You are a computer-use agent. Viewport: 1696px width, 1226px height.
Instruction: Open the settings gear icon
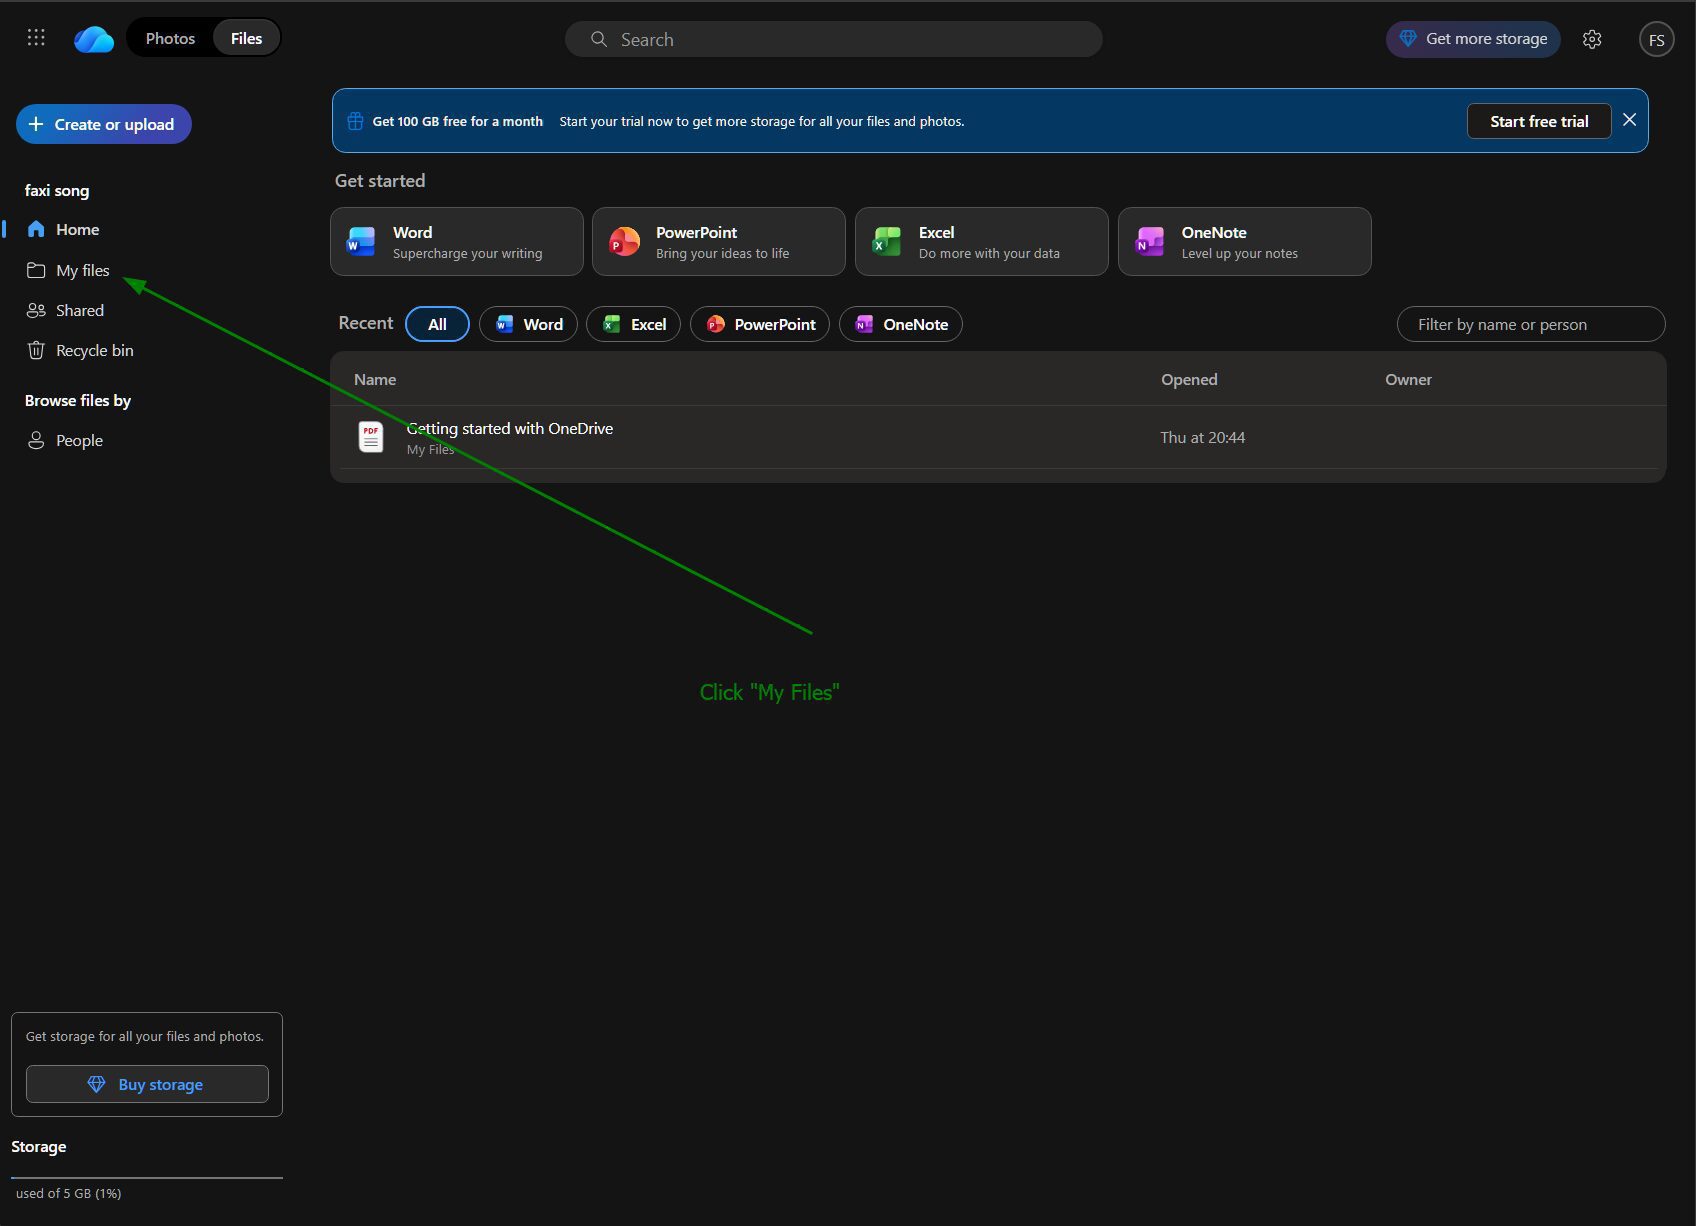coord(1592,39)
